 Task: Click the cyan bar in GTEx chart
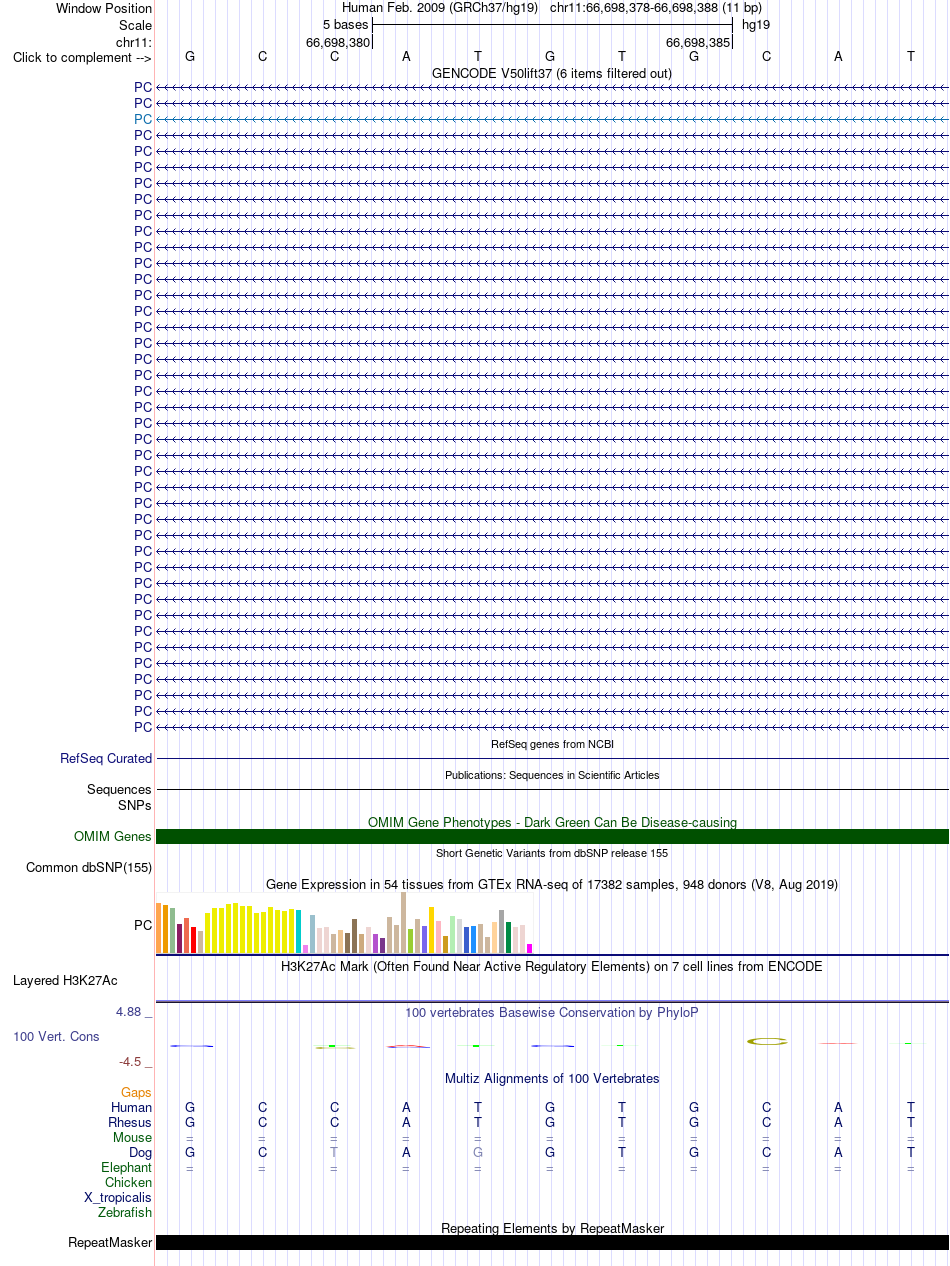[x=299, y=931]
